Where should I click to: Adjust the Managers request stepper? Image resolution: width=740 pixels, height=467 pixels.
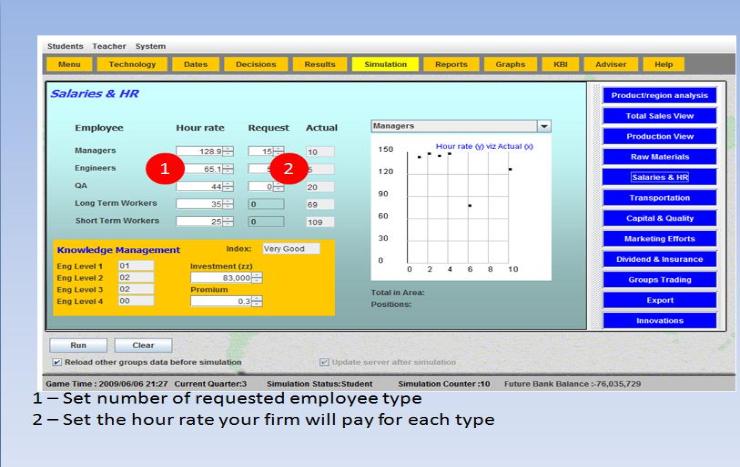tap(280, 150)
